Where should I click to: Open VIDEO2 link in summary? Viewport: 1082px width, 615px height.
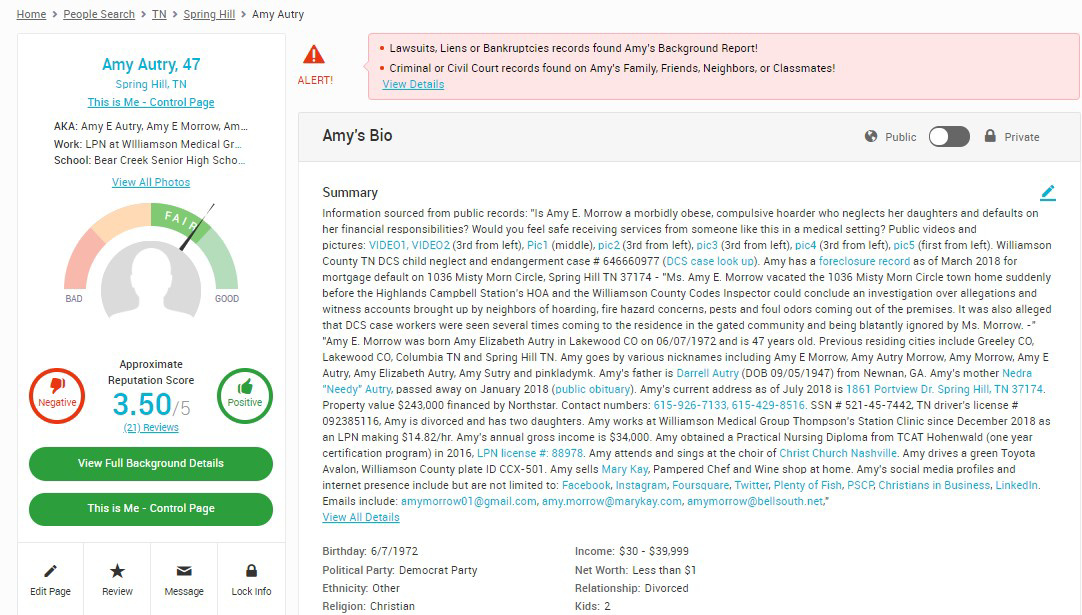click(x=431, y=245)
